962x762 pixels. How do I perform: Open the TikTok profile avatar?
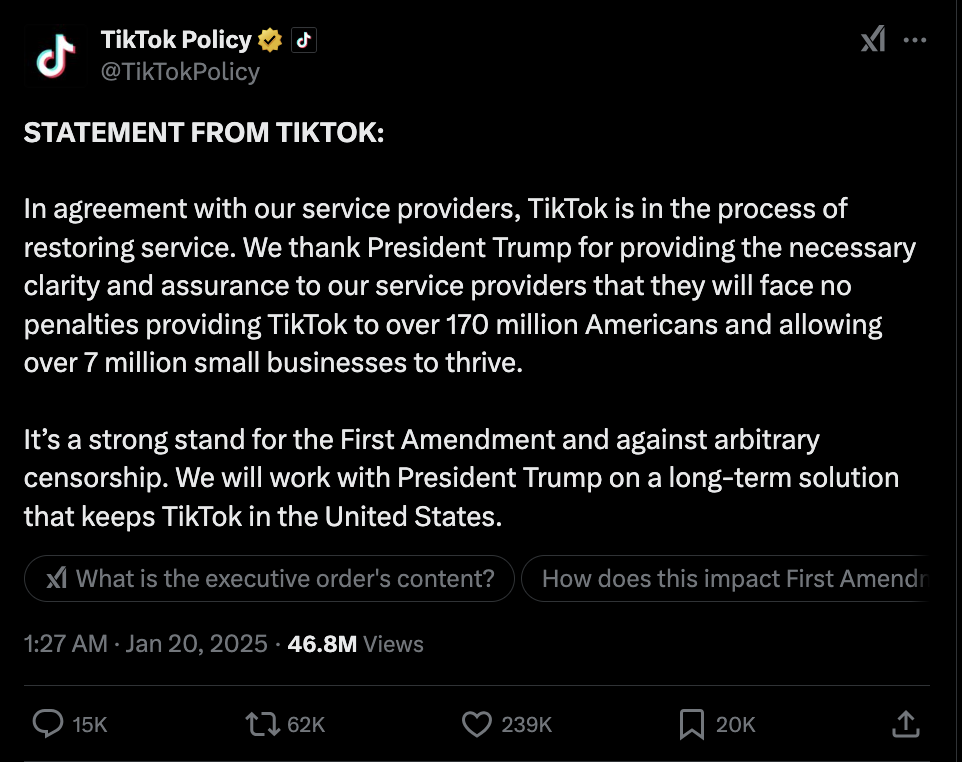pos(56,55)
